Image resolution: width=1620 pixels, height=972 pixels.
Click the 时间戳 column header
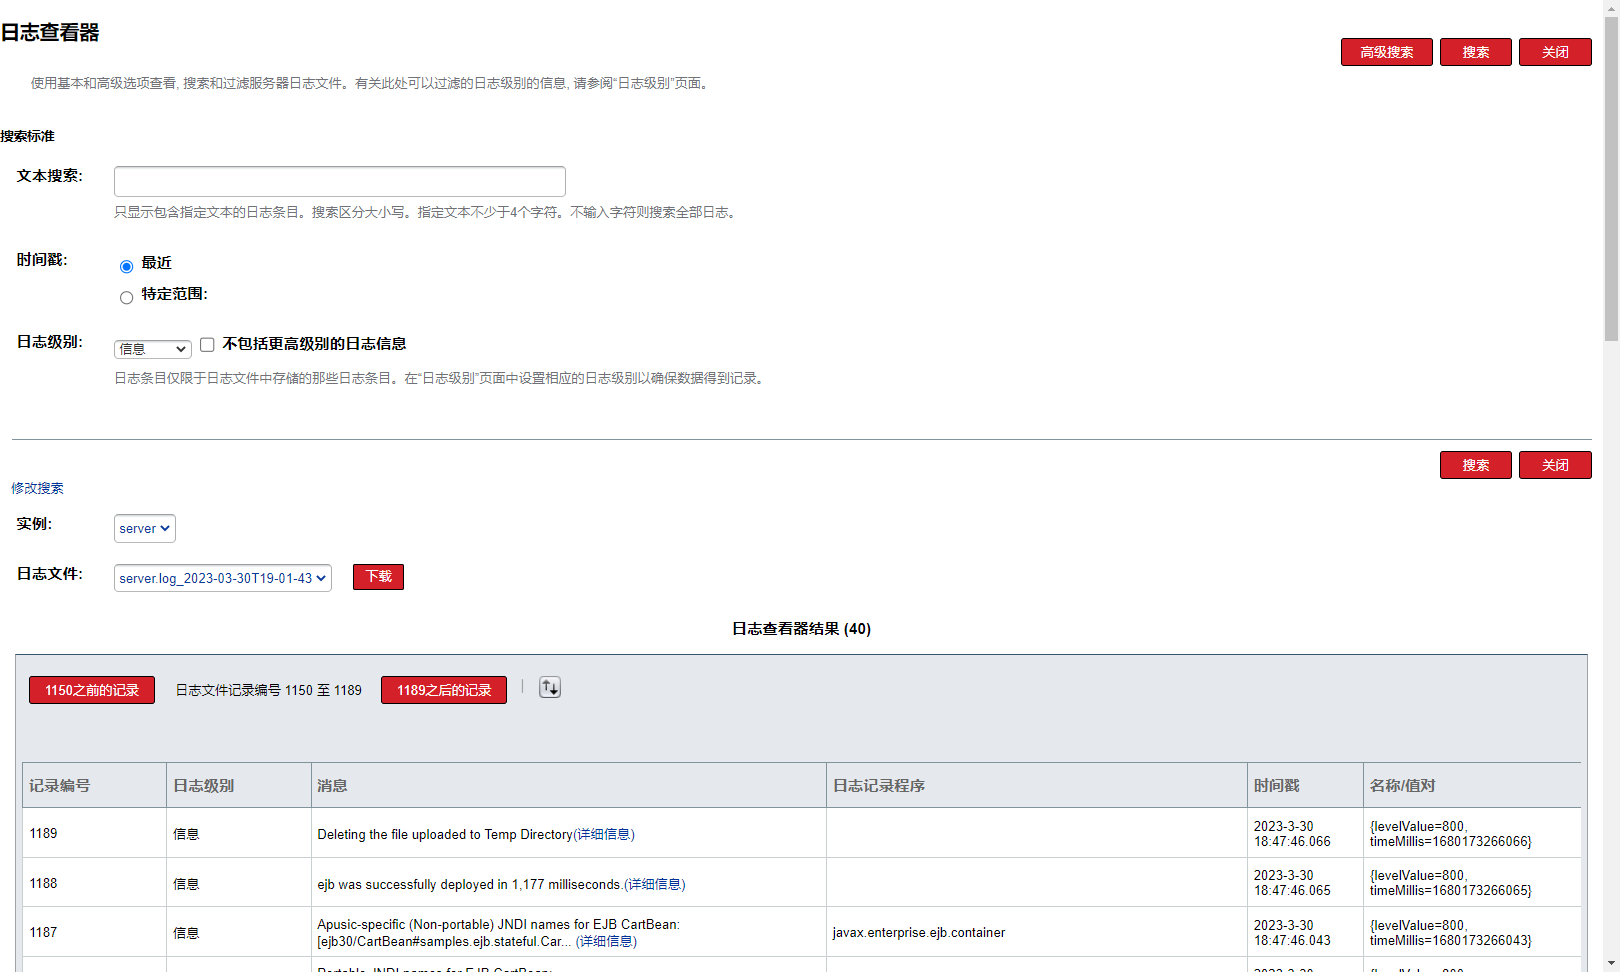(x=1277, y=786)
